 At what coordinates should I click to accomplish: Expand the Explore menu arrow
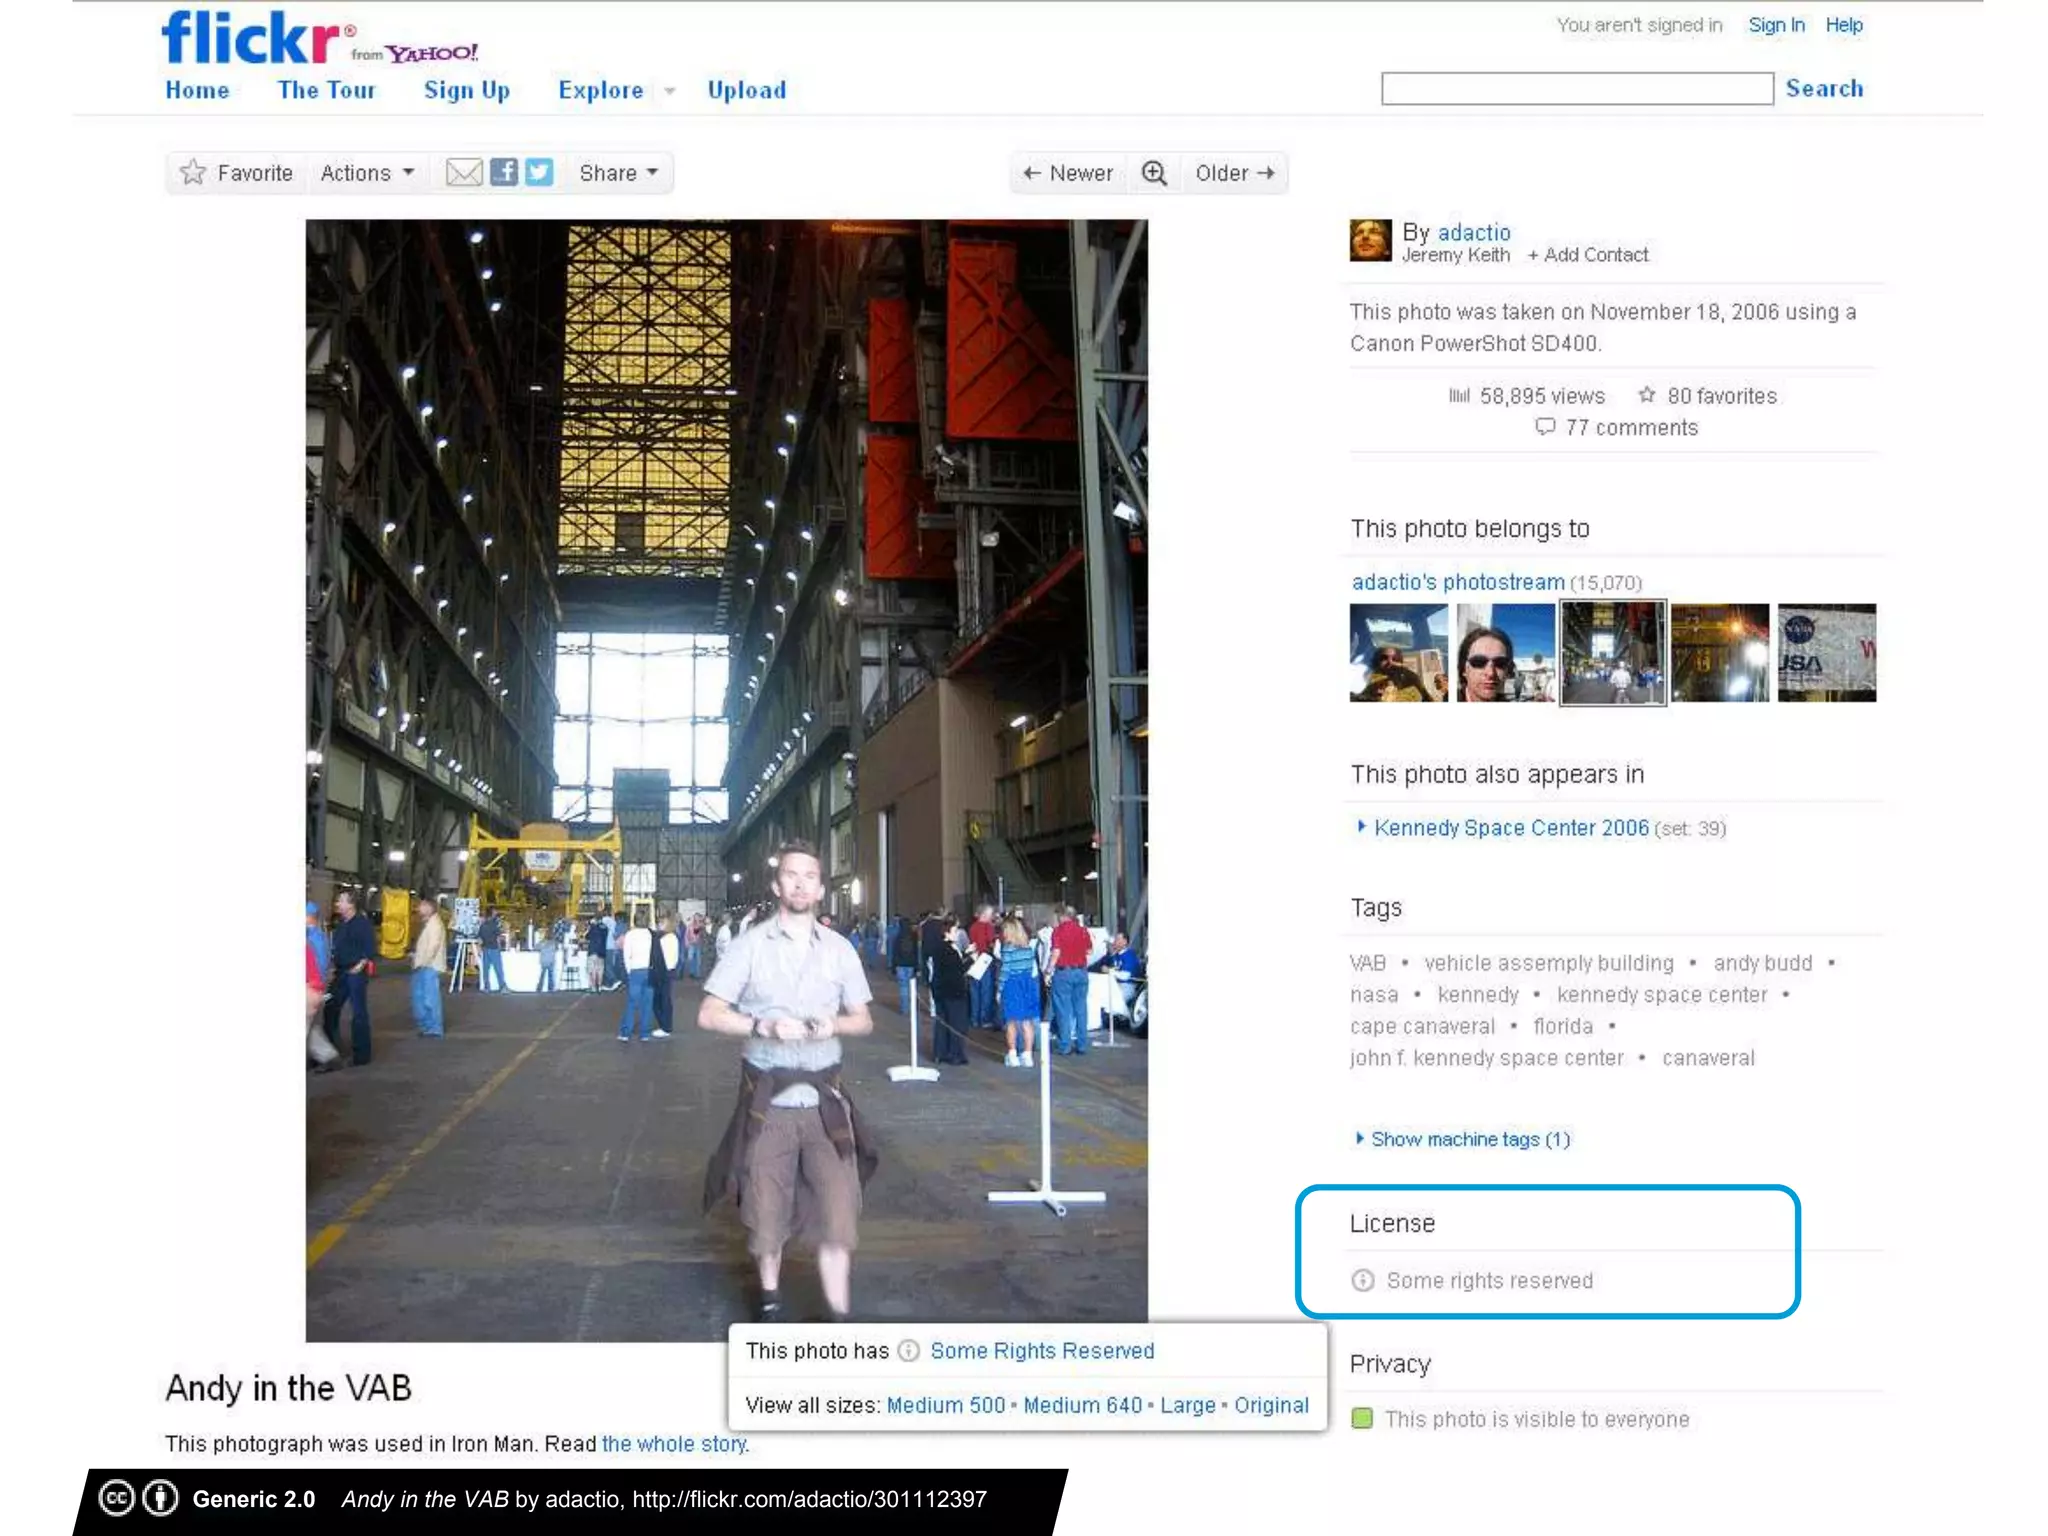point(670,91)
